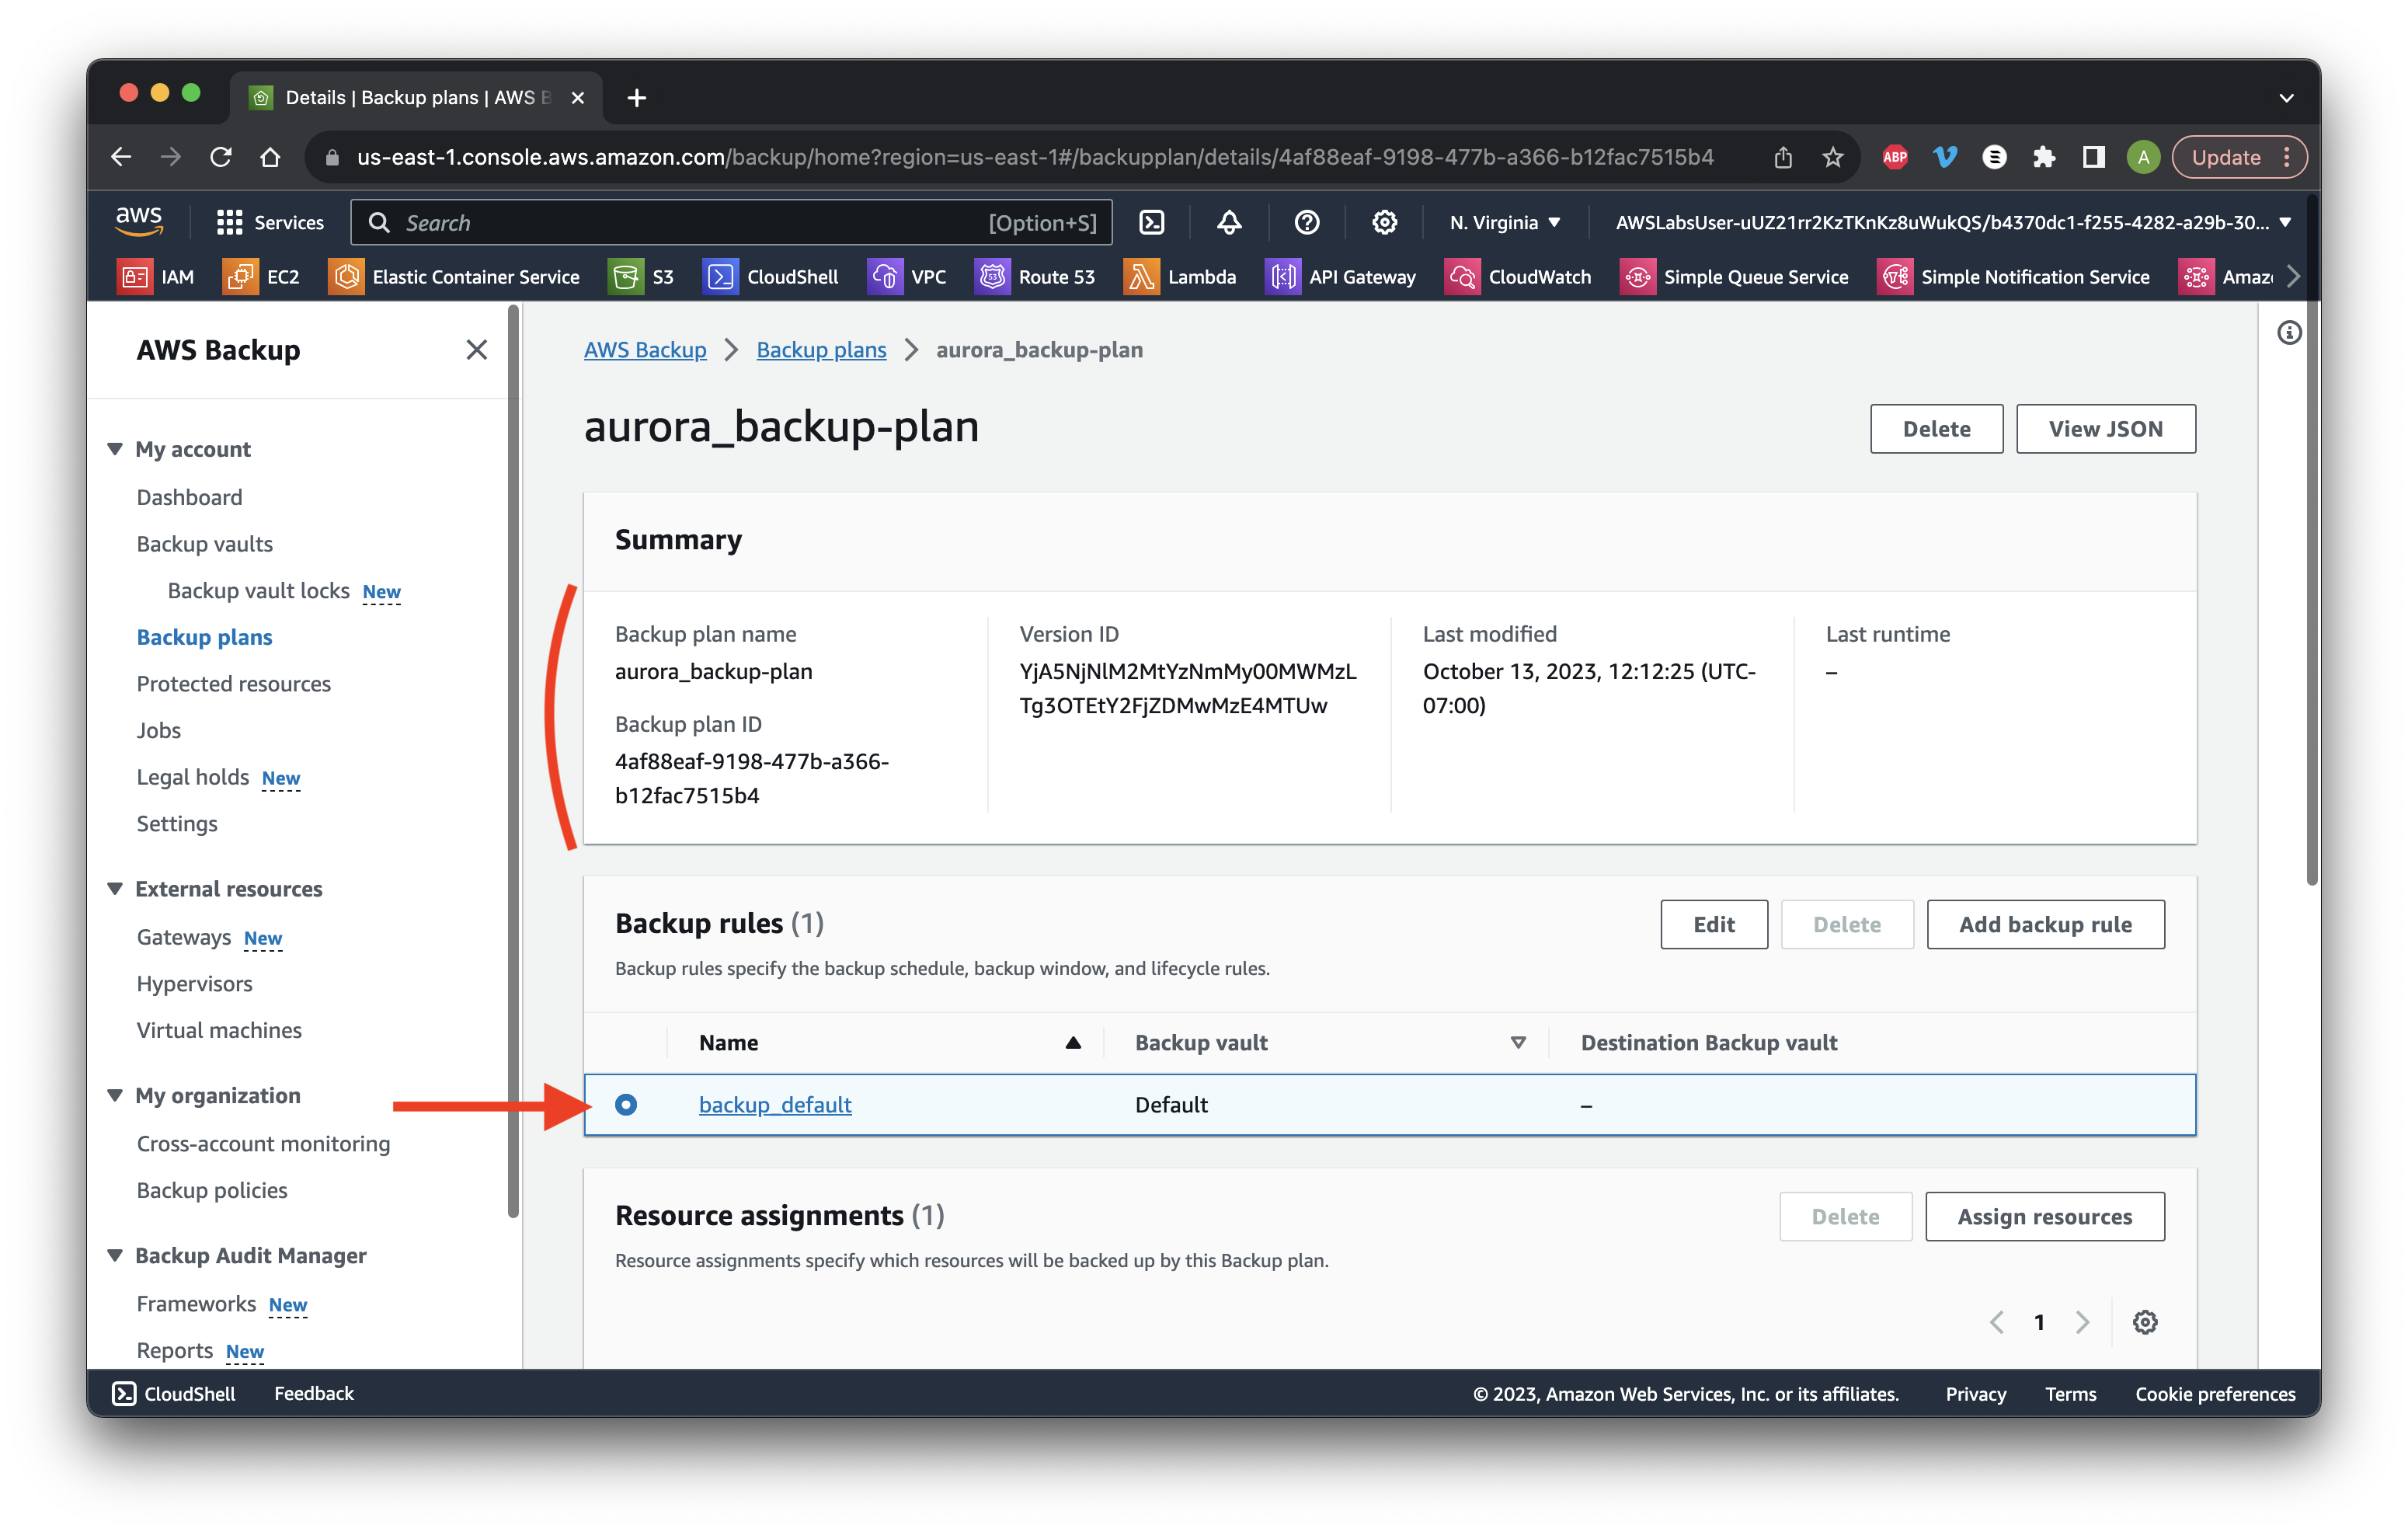Viewport: 2408px width, 1532px height.
Task: Open Legal holds in sidebar
Action: [x=192, y=777]
